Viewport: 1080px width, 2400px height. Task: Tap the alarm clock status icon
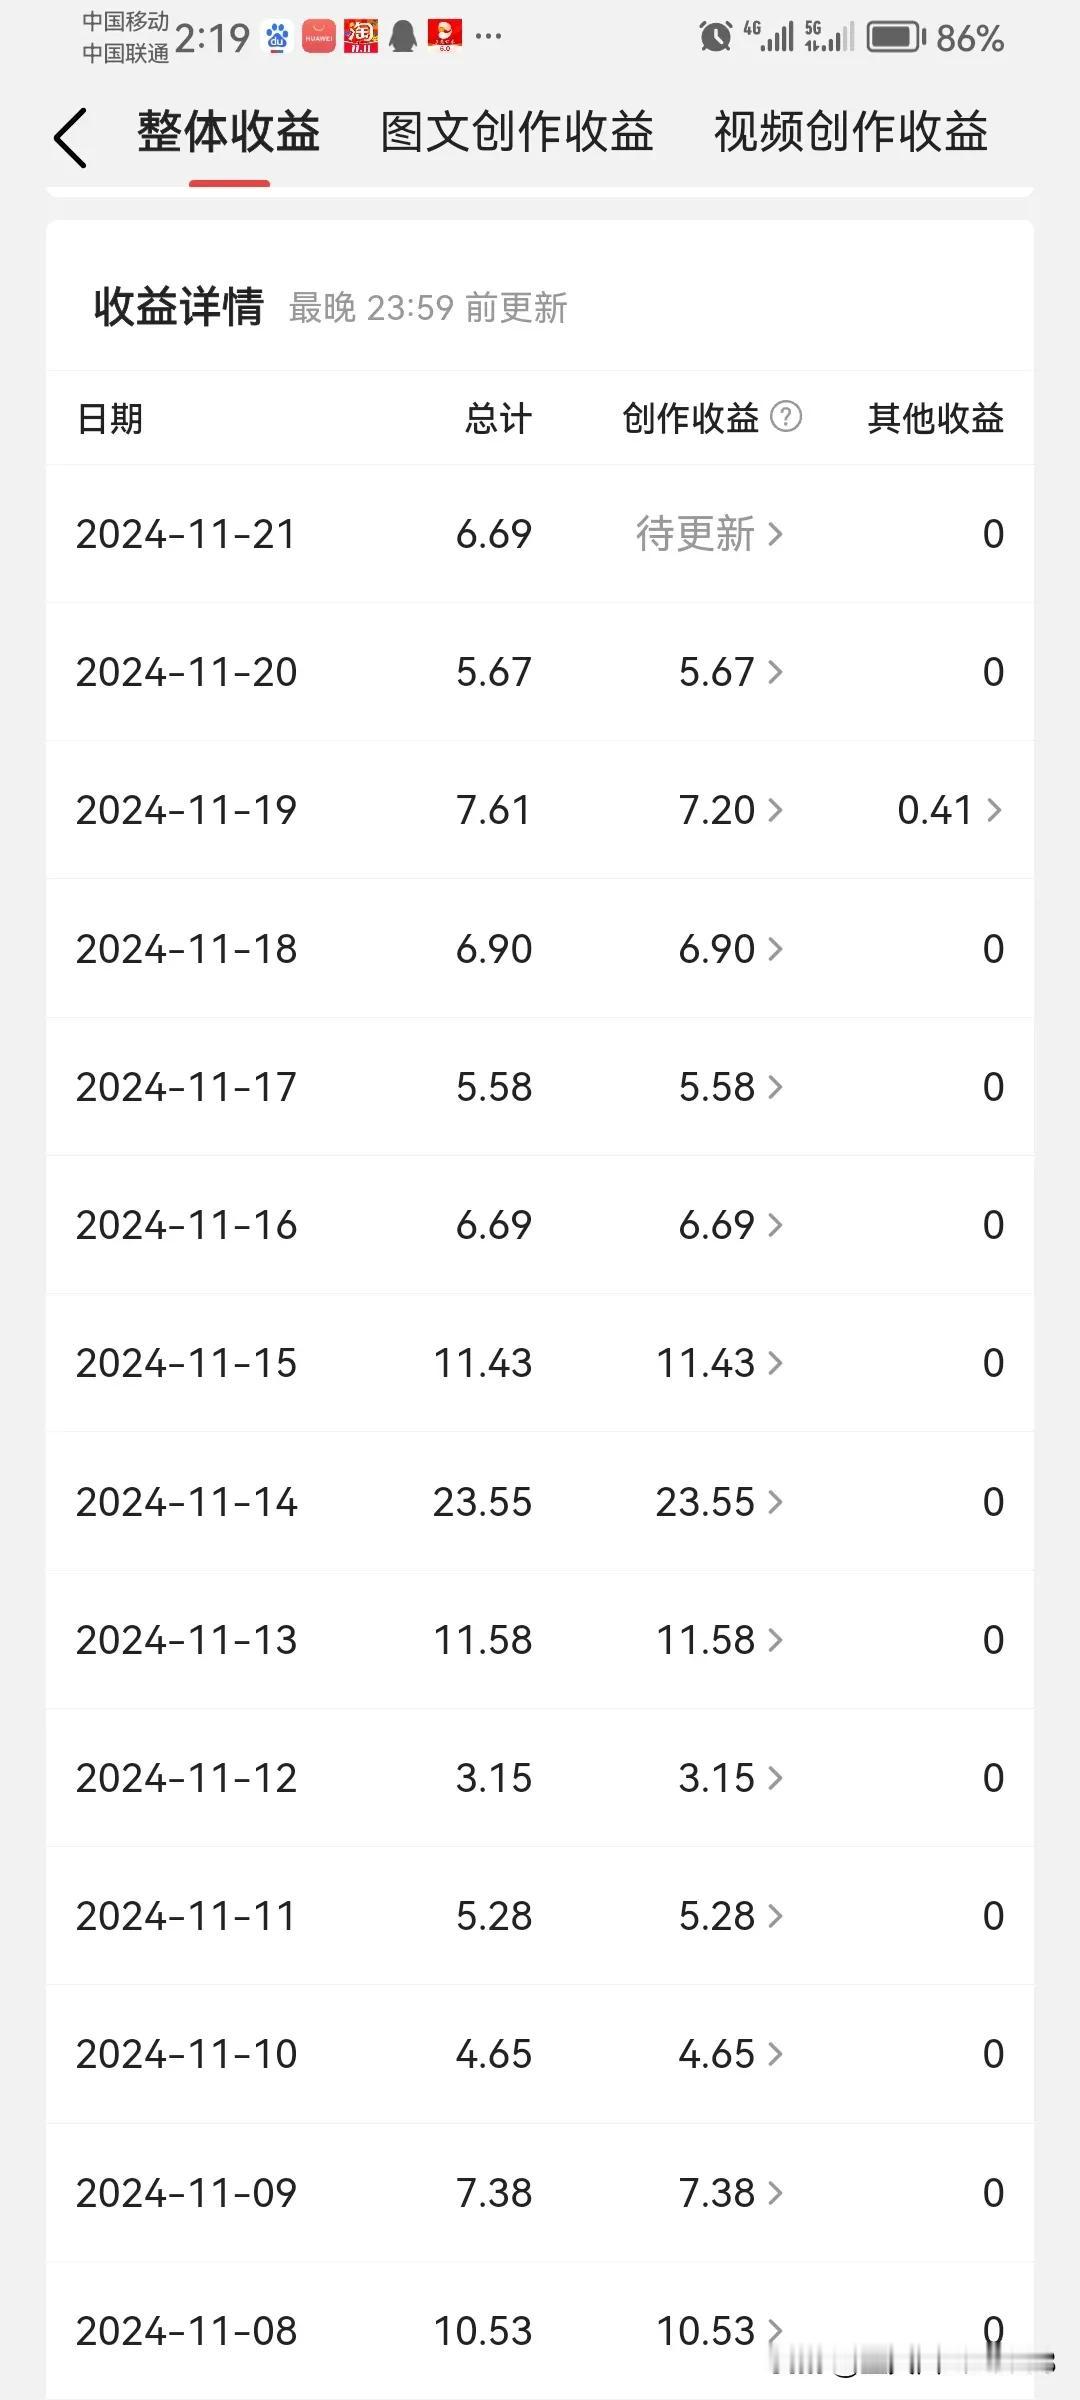coord(715,37)
